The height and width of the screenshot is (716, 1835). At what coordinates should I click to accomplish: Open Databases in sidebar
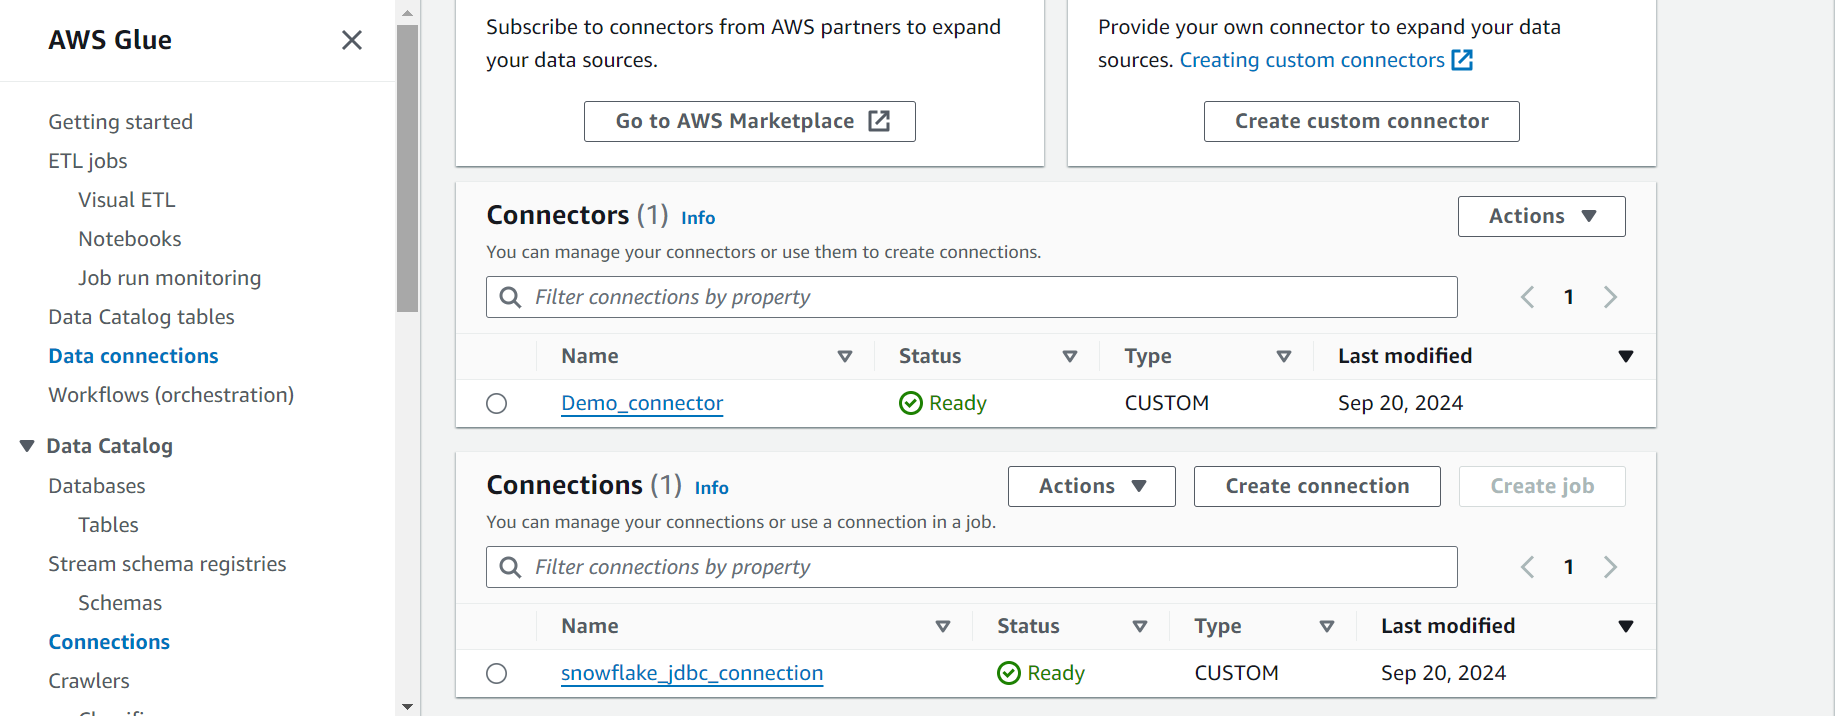97,486
